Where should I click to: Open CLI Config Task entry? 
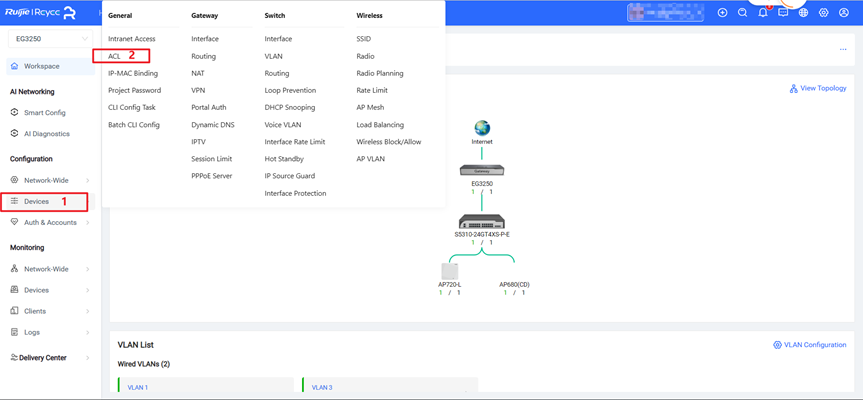(x=132, y=107)
